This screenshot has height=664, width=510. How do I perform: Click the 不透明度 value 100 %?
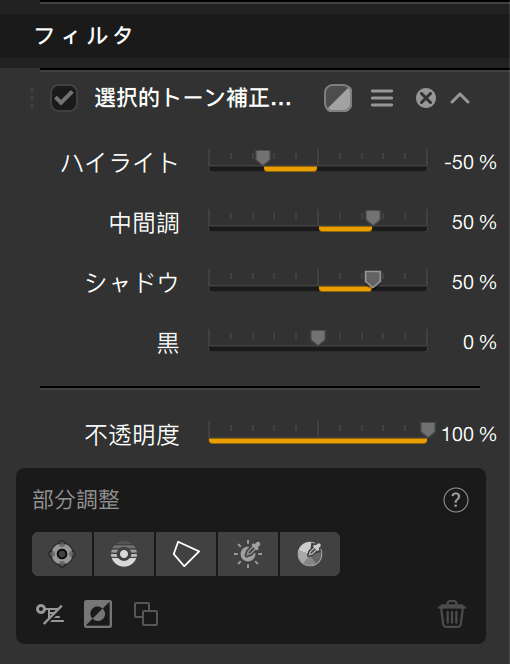(x=469, y=434)
